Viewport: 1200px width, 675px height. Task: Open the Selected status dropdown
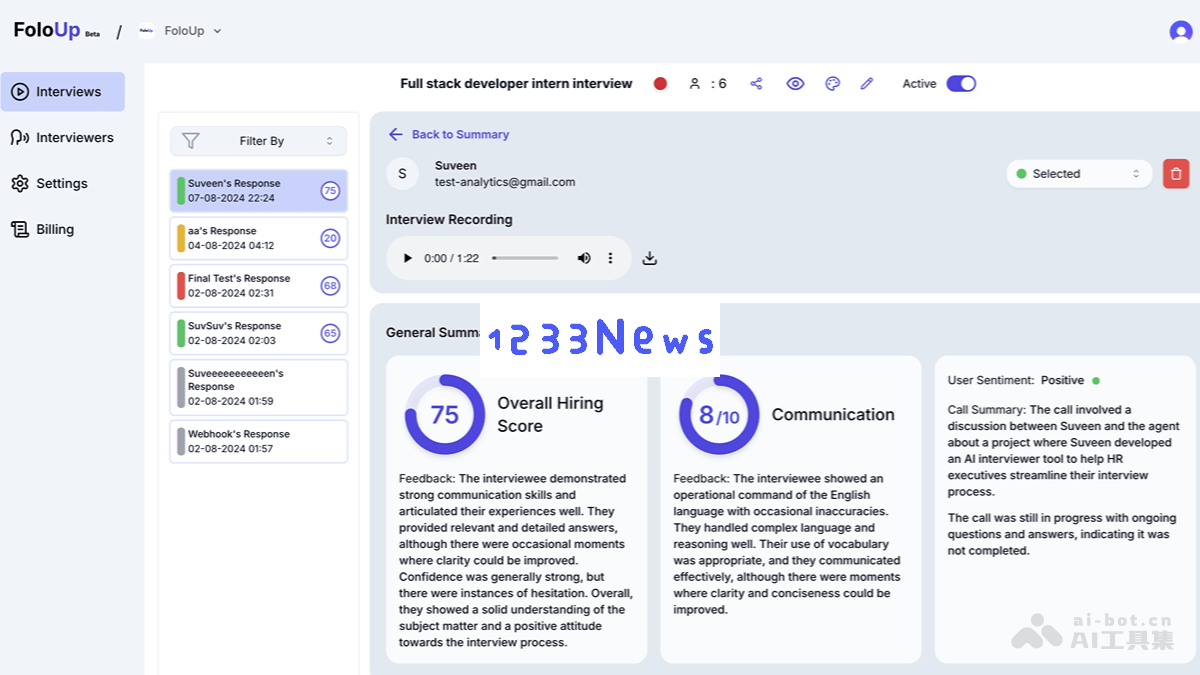point(1078,174)
